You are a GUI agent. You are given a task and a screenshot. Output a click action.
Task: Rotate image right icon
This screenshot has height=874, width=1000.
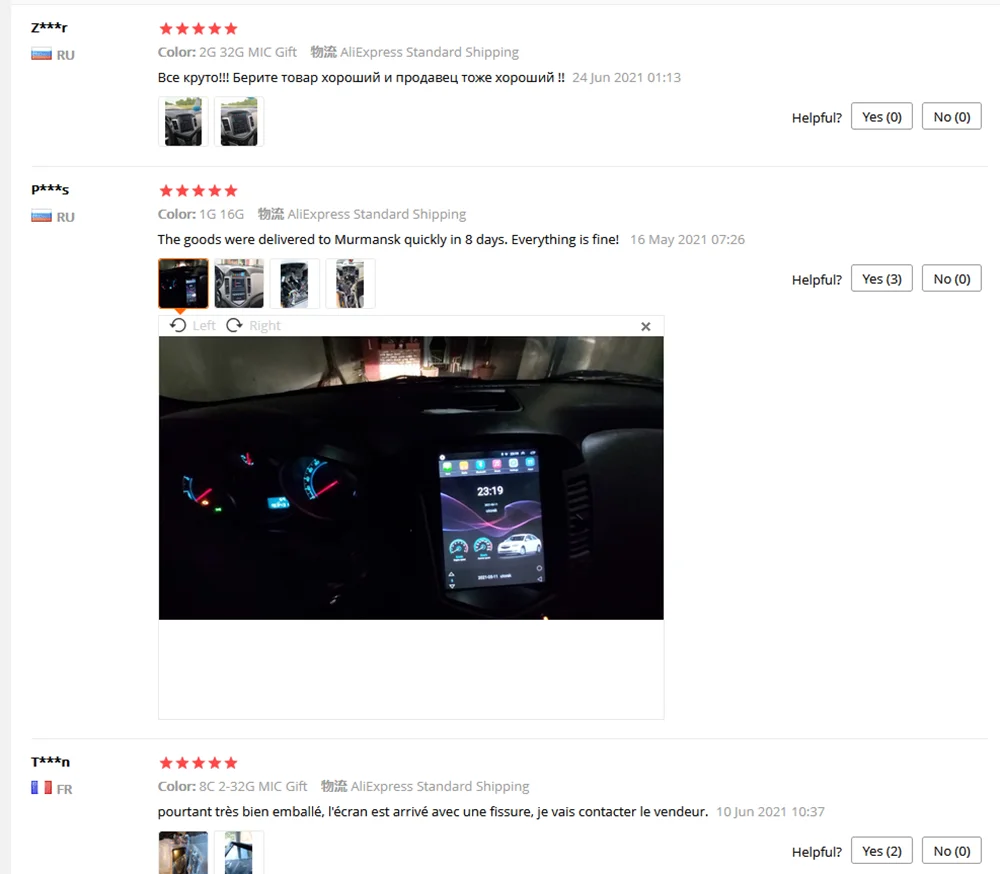coord(235,325)
